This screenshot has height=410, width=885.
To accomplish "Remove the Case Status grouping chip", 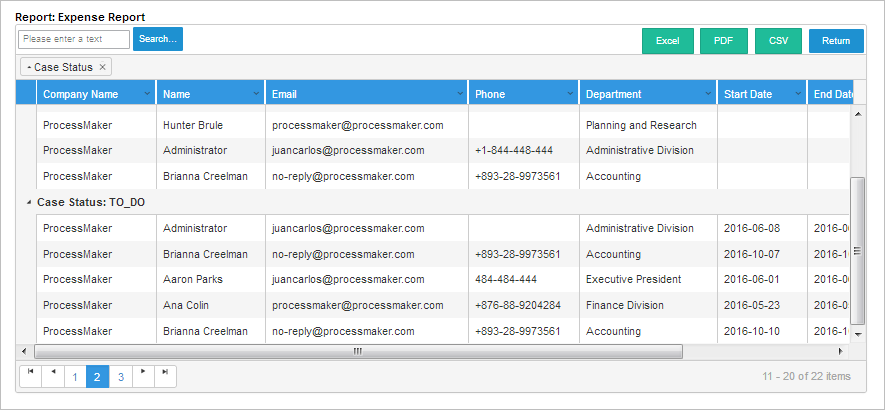I will (102, 67).
